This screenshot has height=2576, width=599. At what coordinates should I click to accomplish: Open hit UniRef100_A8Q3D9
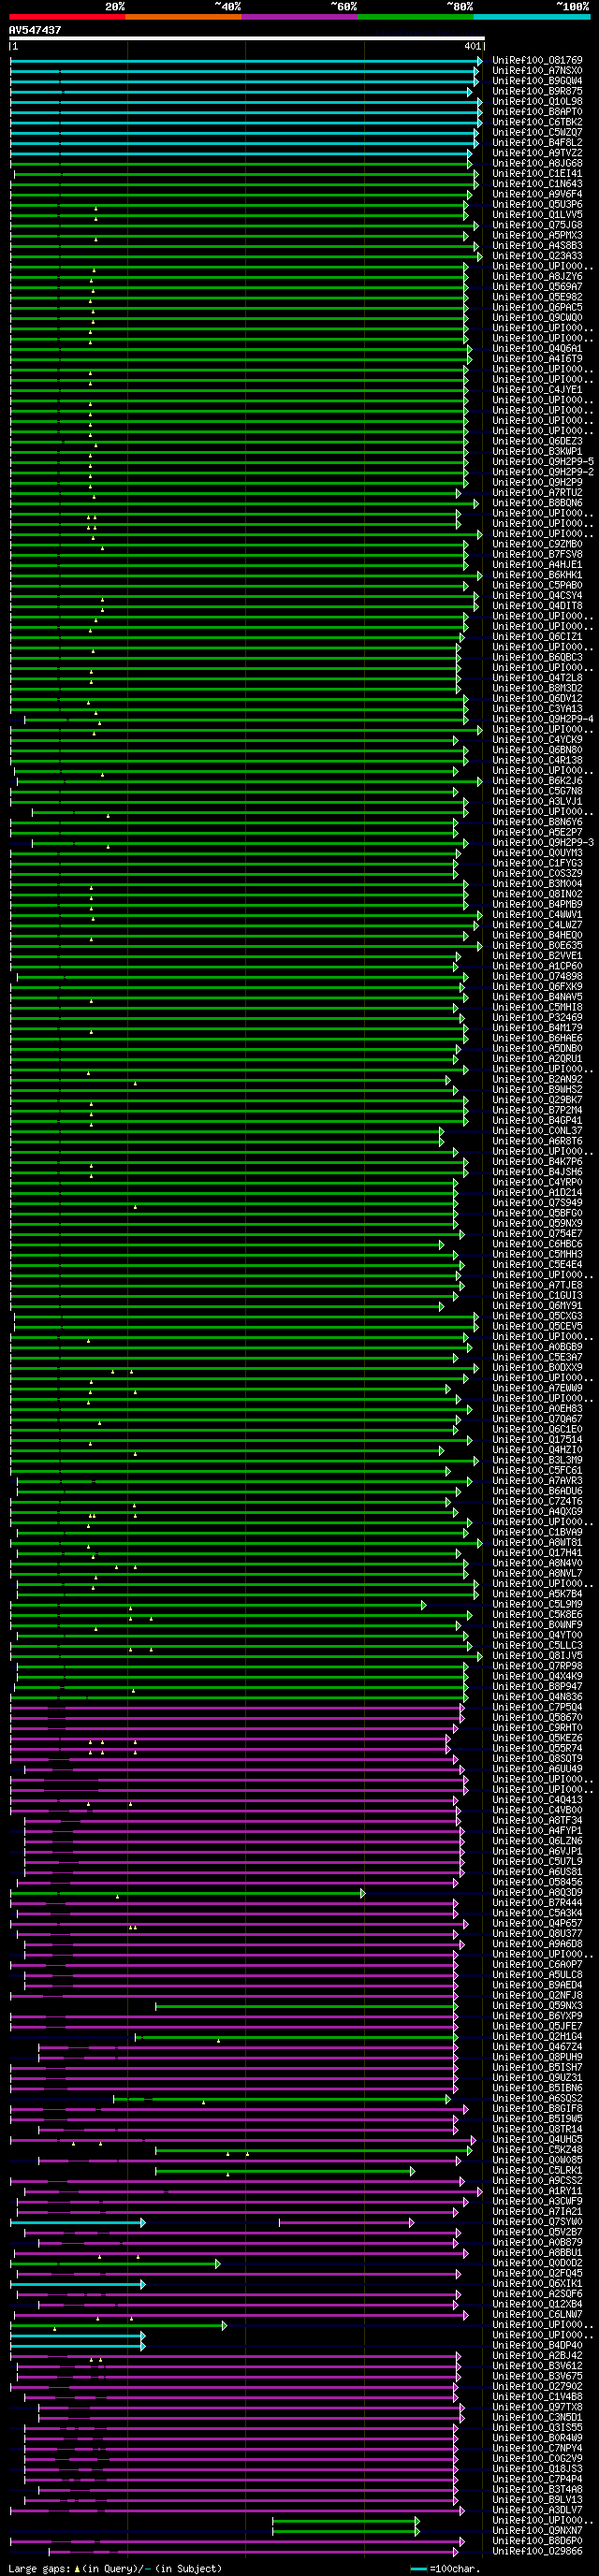(x=537, y=1893)
